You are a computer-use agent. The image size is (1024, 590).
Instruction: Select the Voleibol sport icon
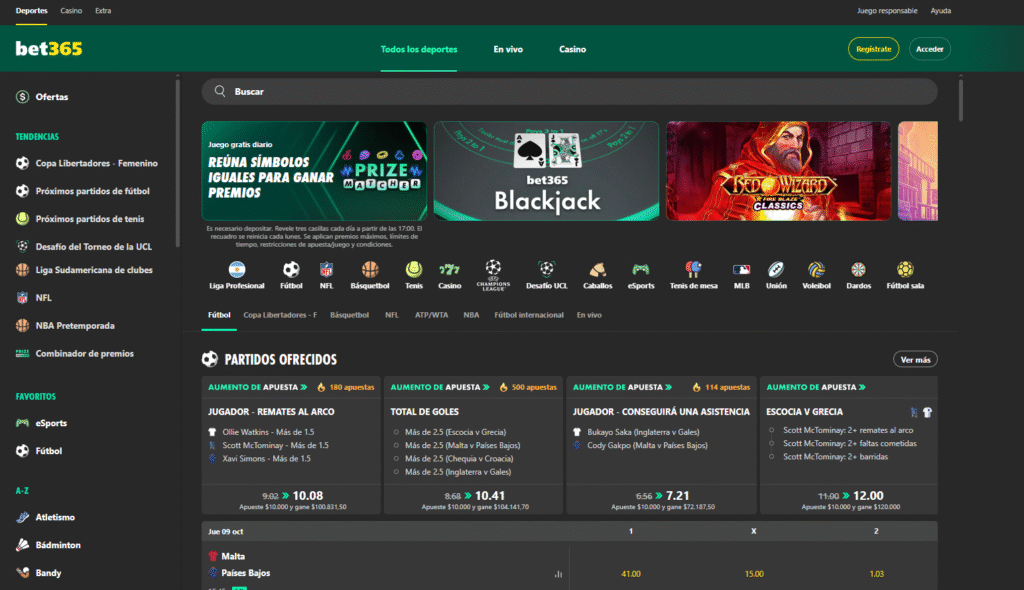[817, 272]
